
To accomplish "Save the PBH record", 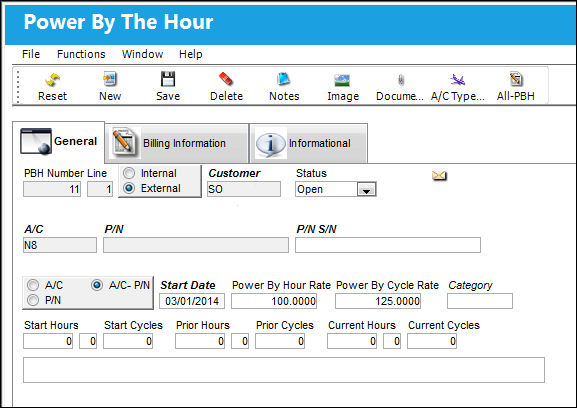I will point(168,79).
